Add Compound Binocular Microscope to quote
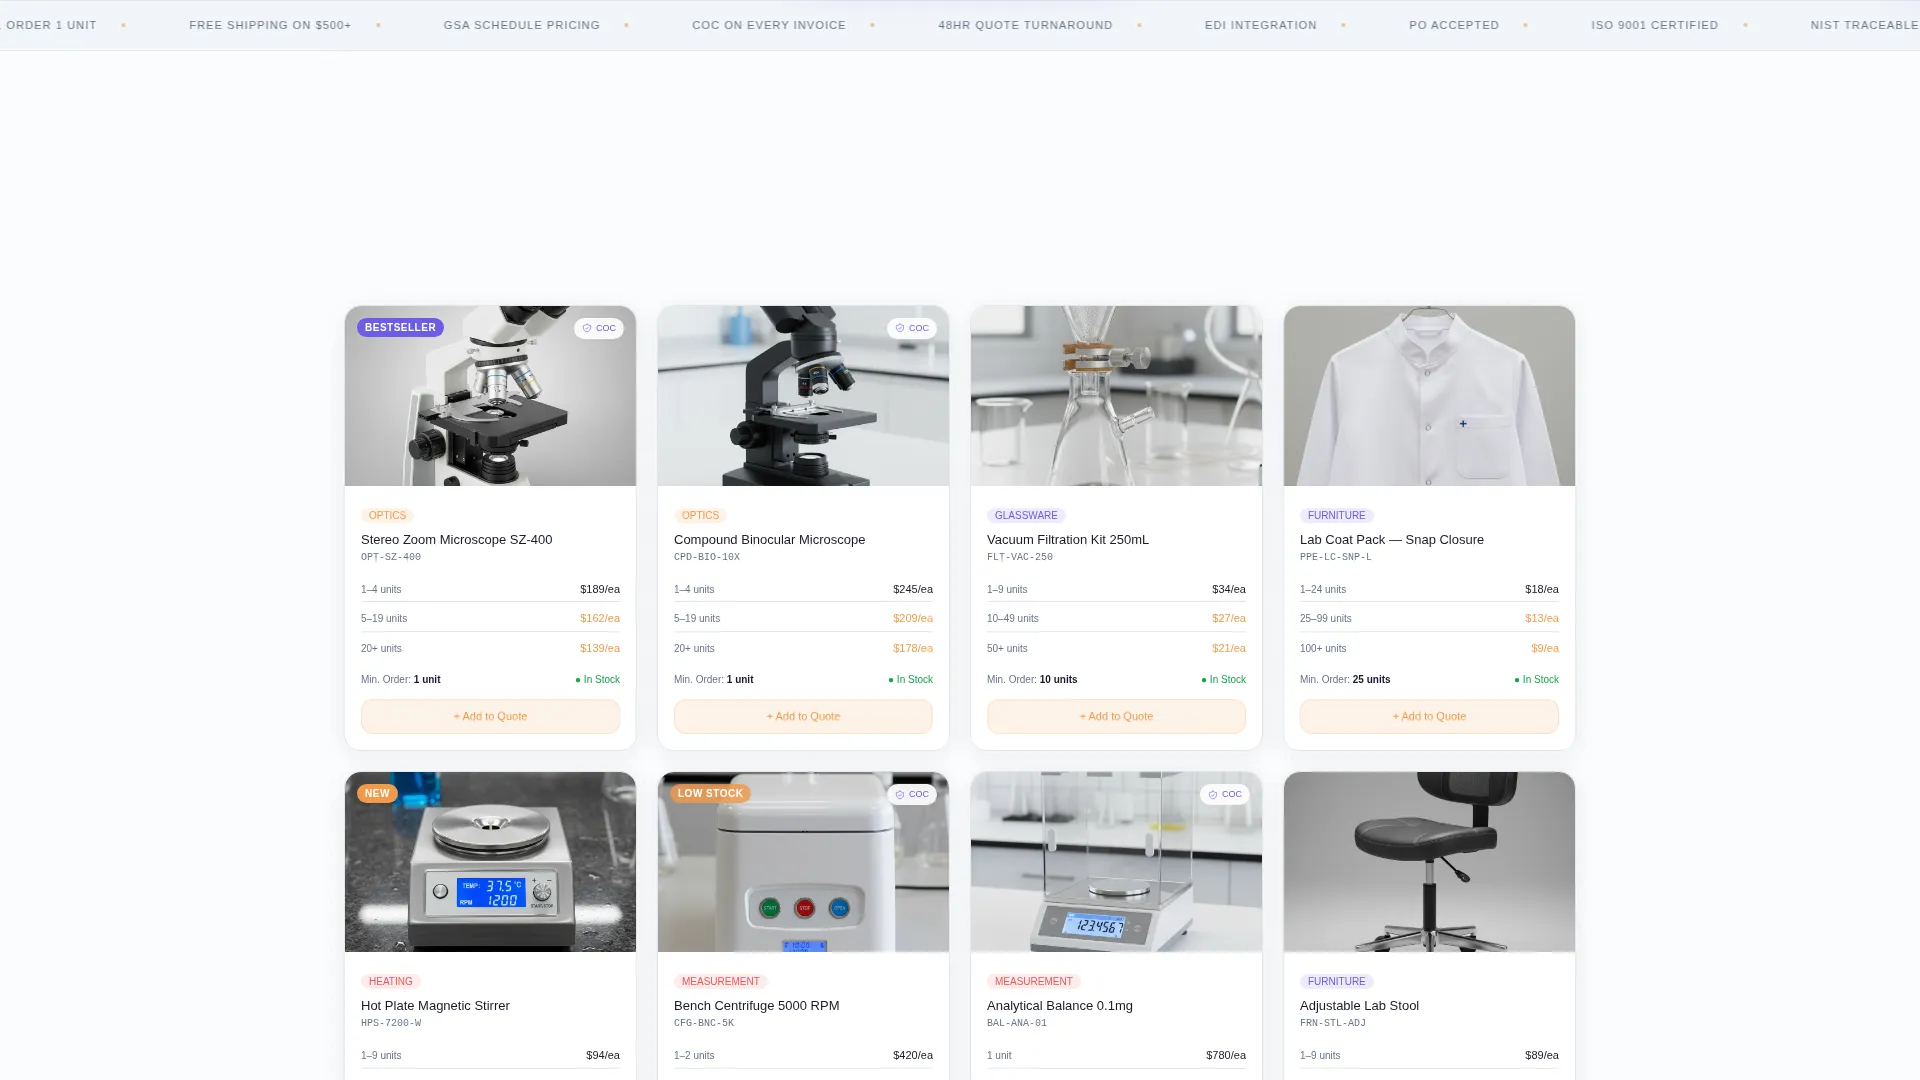Image resolution: width=1920 pixels, height=1080 pixels. coord(803,716)
